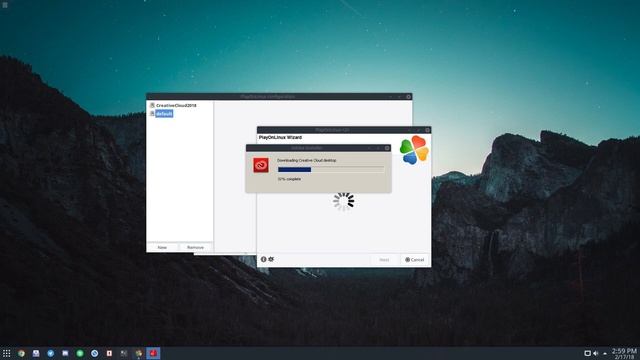640x360 pixels.
Task: Click the greyed Next button in the wizard
Action: 384,260
